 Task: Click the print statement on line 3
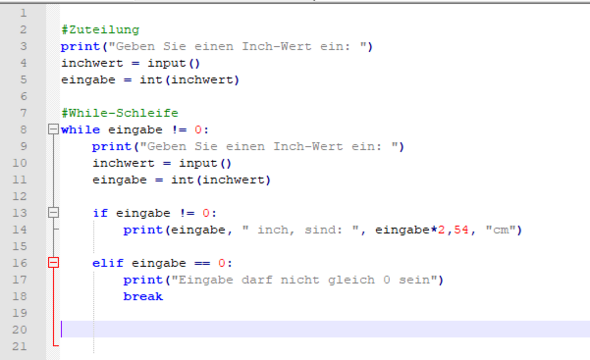(x=217, y=46)
